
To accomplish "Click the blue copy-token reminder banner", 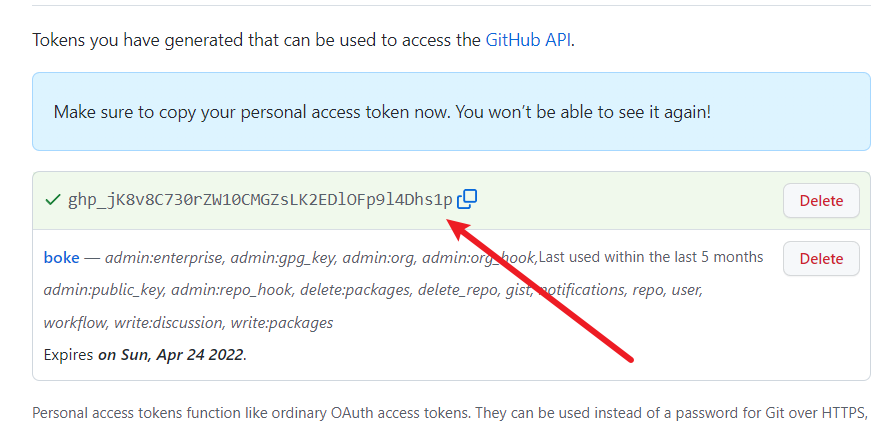I will 450,111.
